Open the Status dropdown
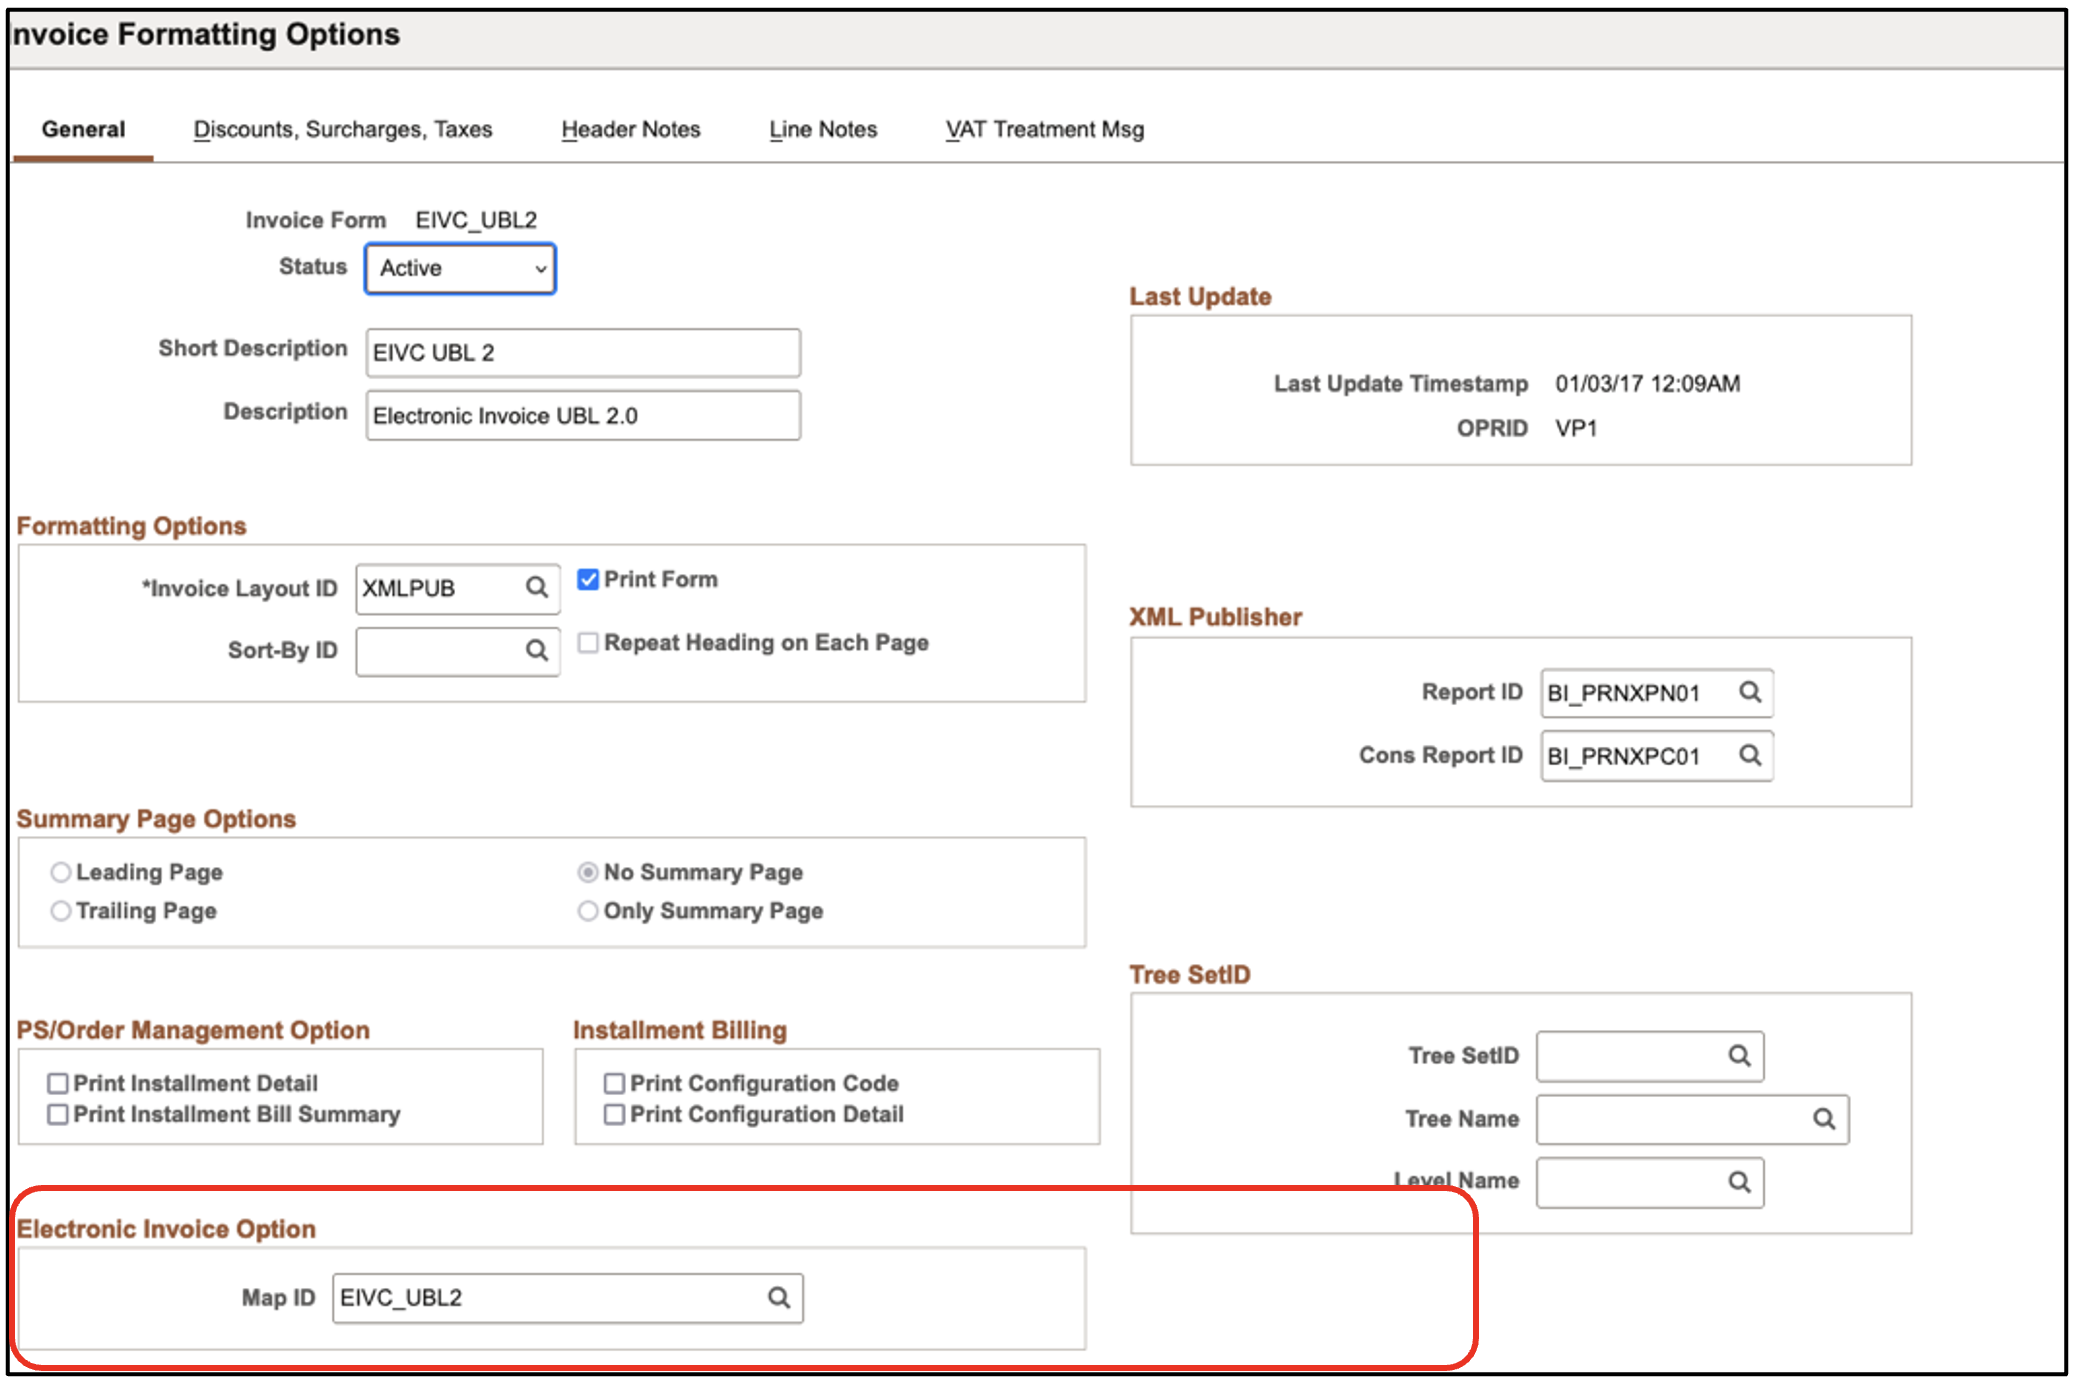This screenshot has width=2074, height=1386. tap(459, 268)
